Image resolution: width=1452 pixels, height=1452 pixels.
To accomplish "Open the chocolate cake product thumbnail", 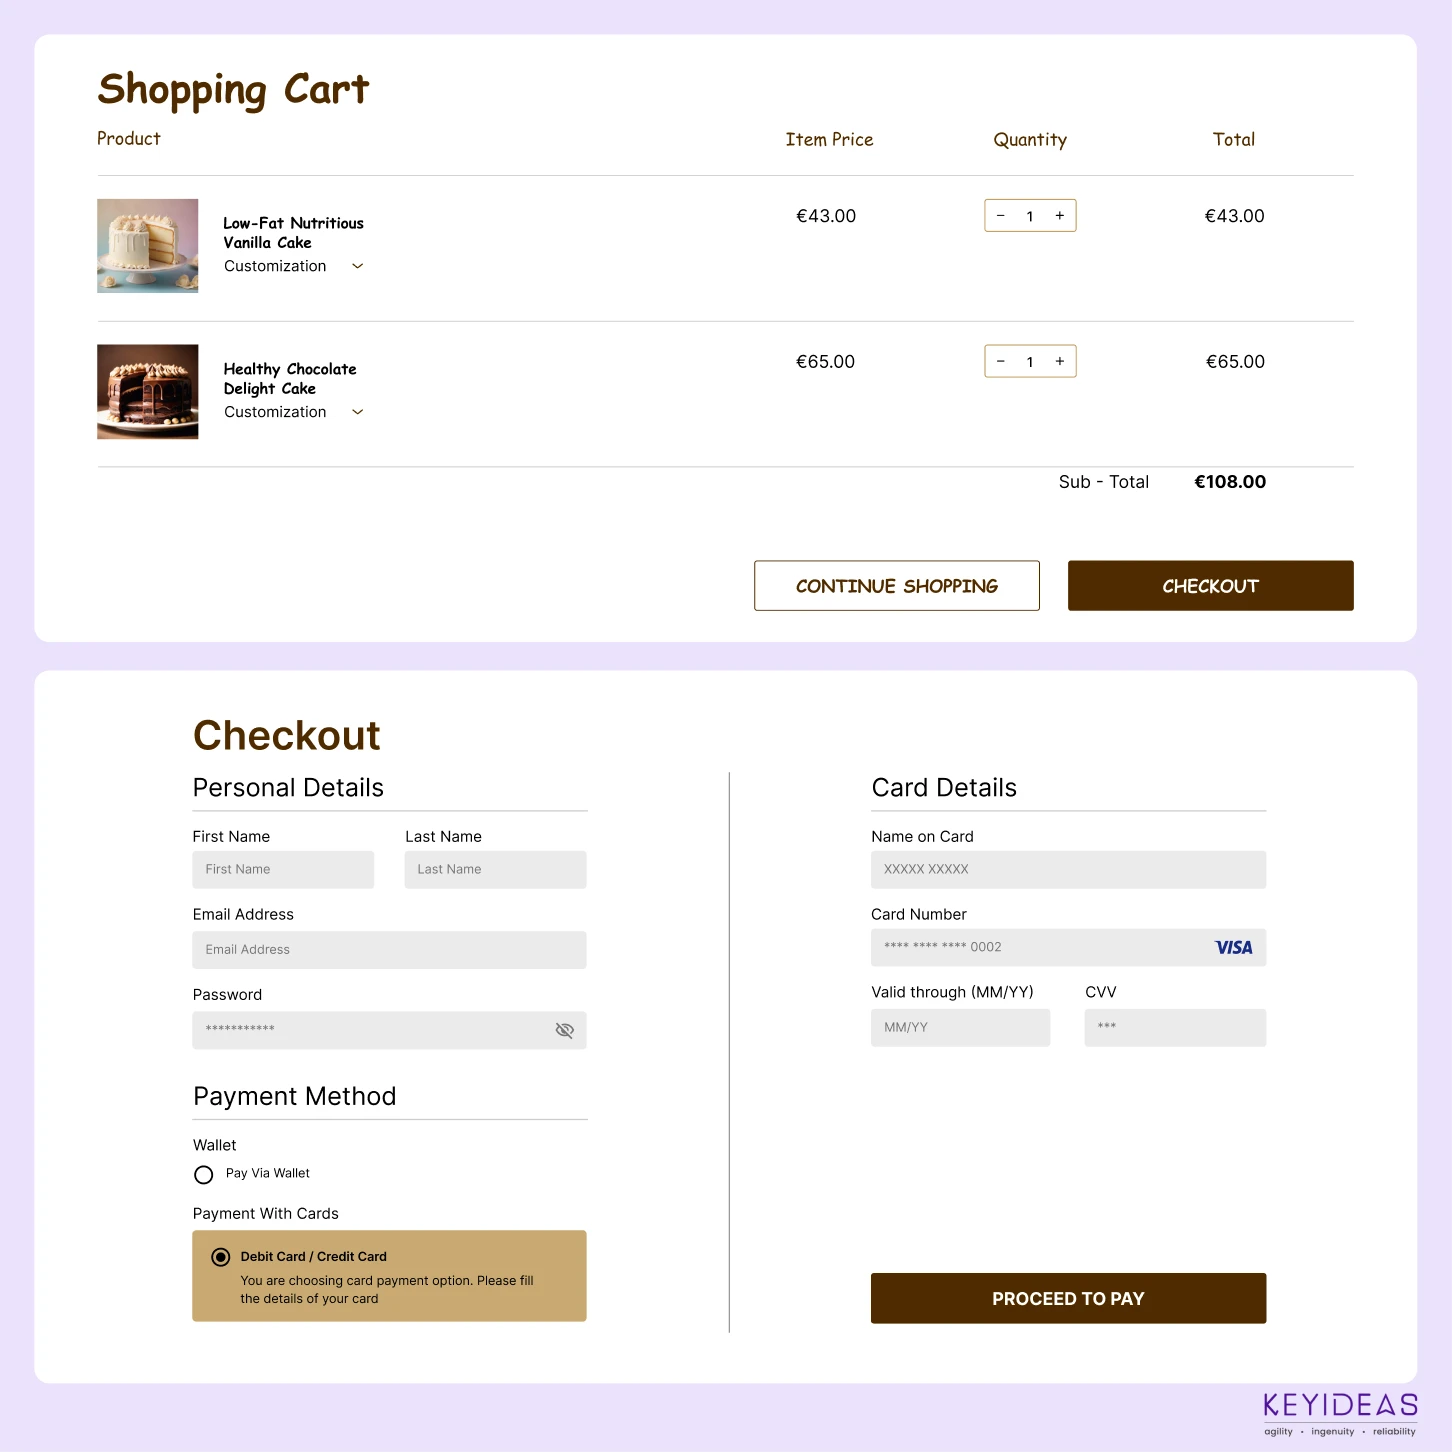I will click(x=147, y=392).
